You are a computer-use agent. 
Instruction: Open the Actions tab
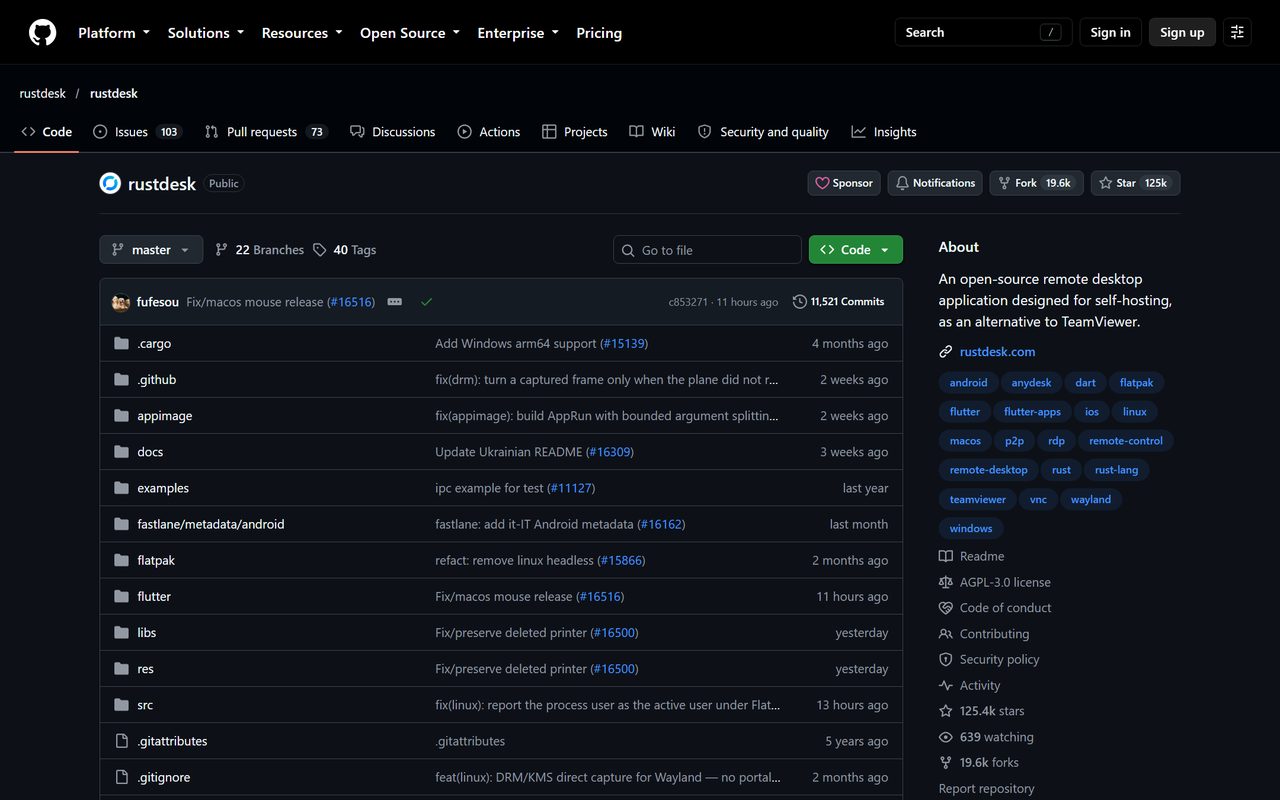tap(489, 132)
